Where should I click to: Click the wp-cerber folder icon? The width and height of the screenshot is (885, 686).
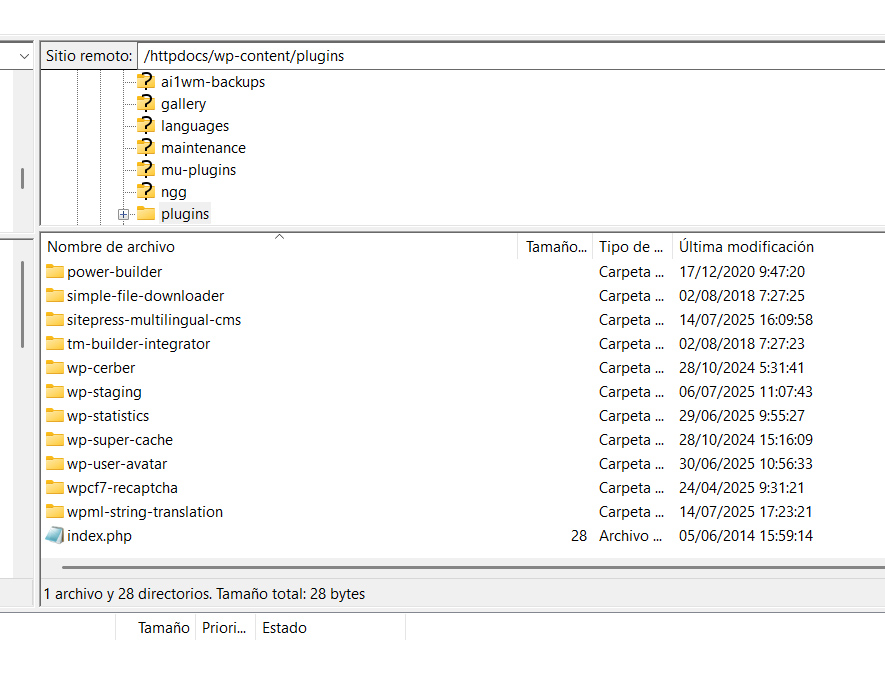tap(55, 368)
